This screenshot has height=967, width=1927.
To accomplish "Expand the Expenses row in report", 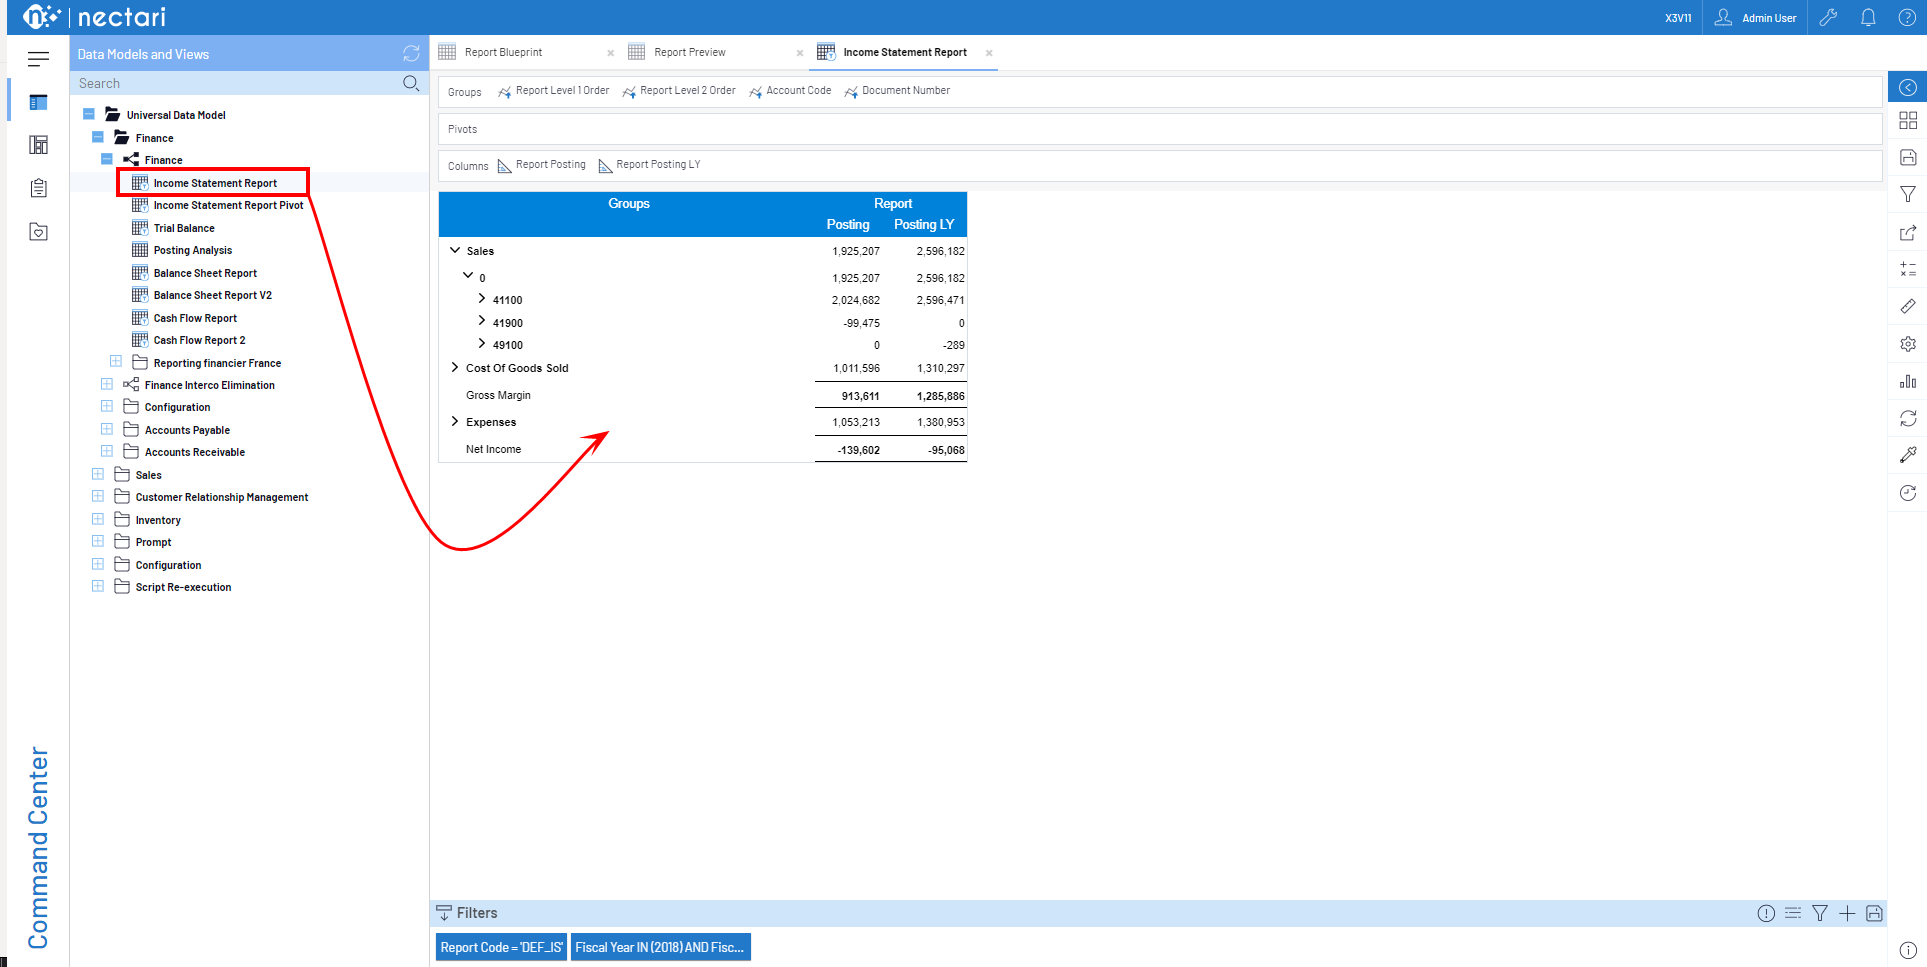I will 455,422.
